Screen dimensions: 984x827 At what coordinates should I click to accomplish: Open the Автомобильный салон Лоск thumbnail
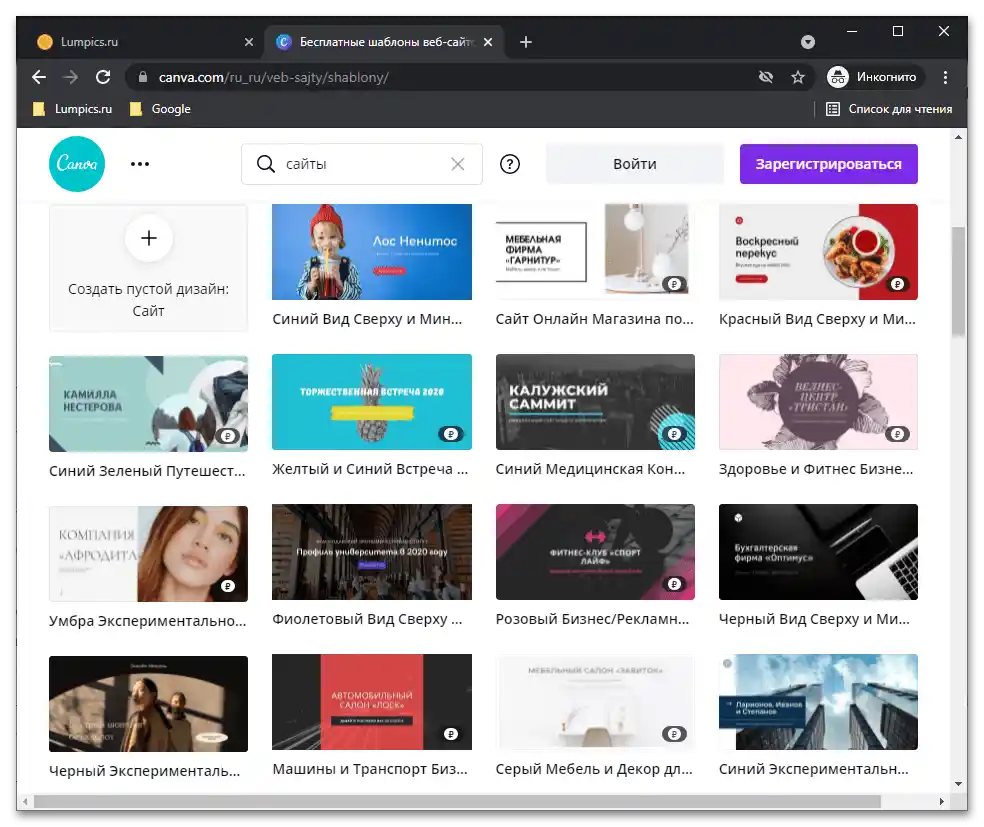click(x=372, y=702)
